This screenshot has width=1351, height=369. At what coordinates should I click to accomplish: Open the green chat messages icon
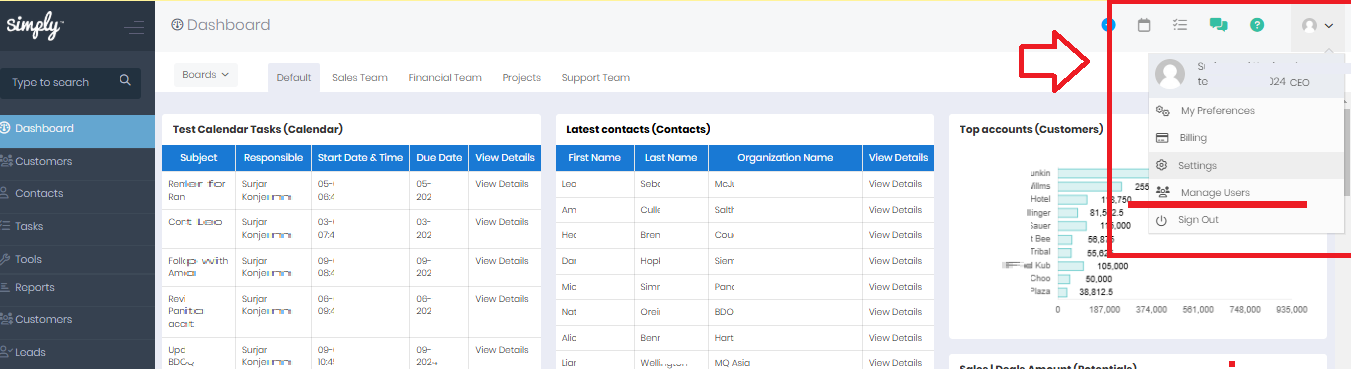click(1218, 25)
